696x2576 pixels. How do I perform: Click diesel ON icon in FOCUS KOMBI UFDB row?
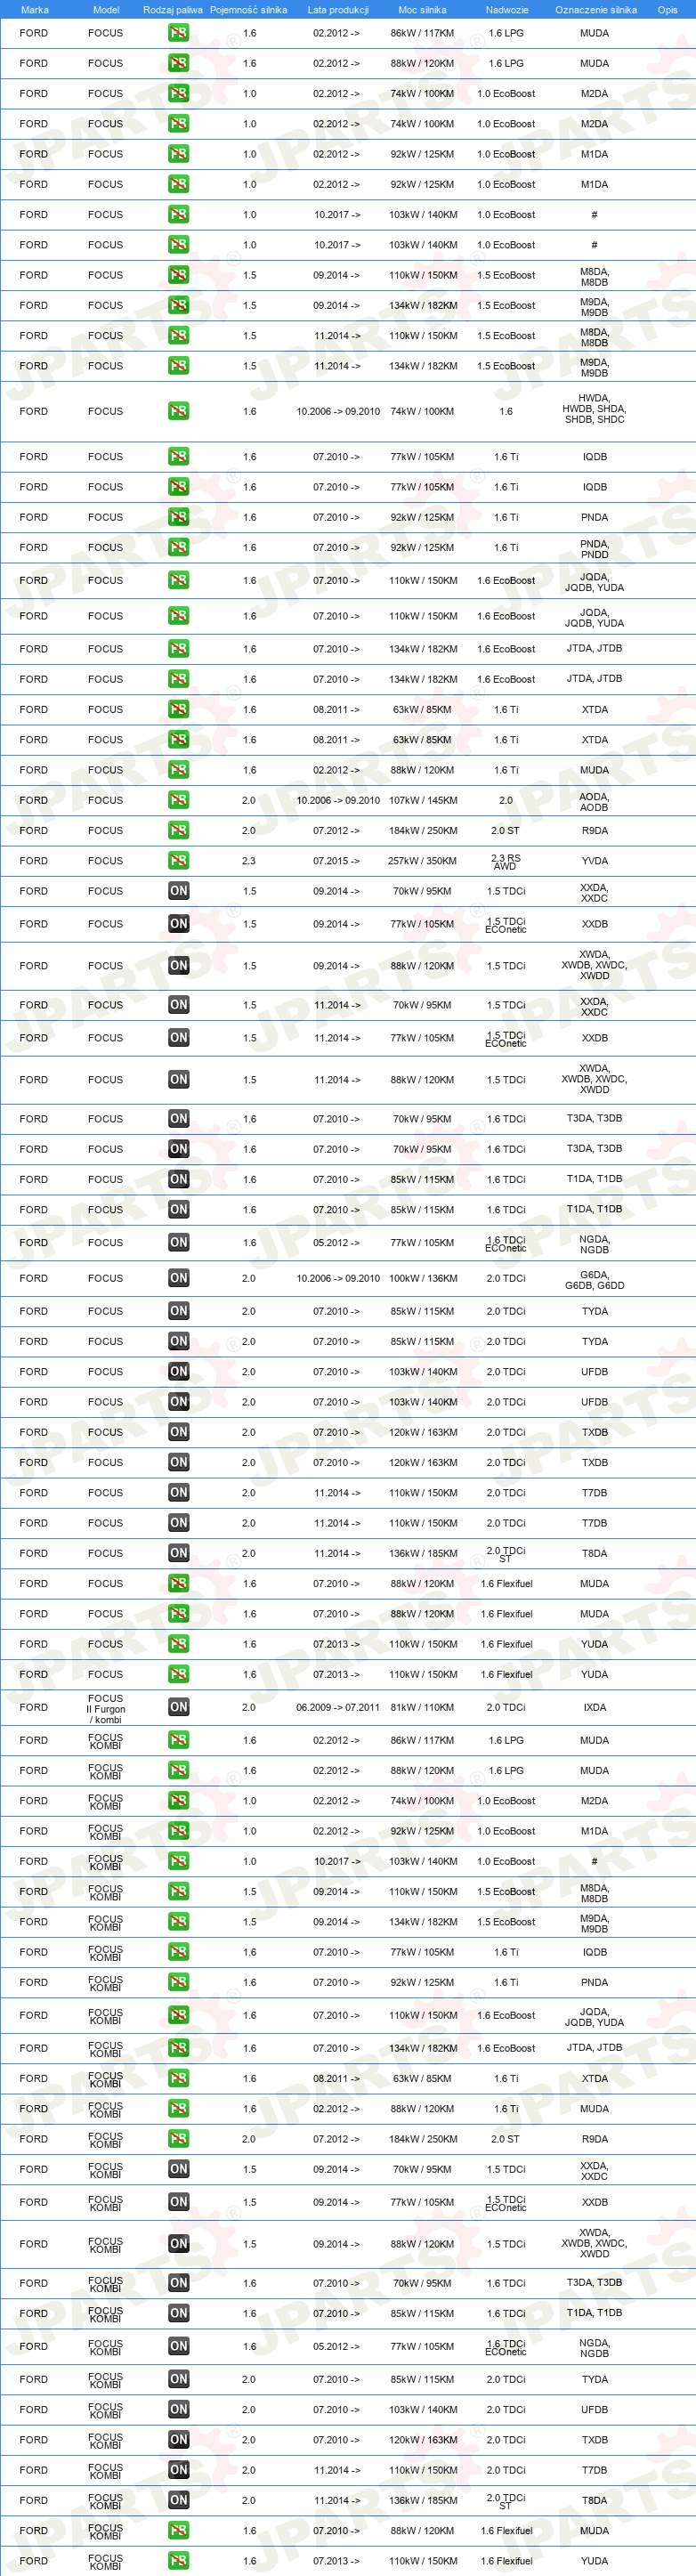[179, 2409]
